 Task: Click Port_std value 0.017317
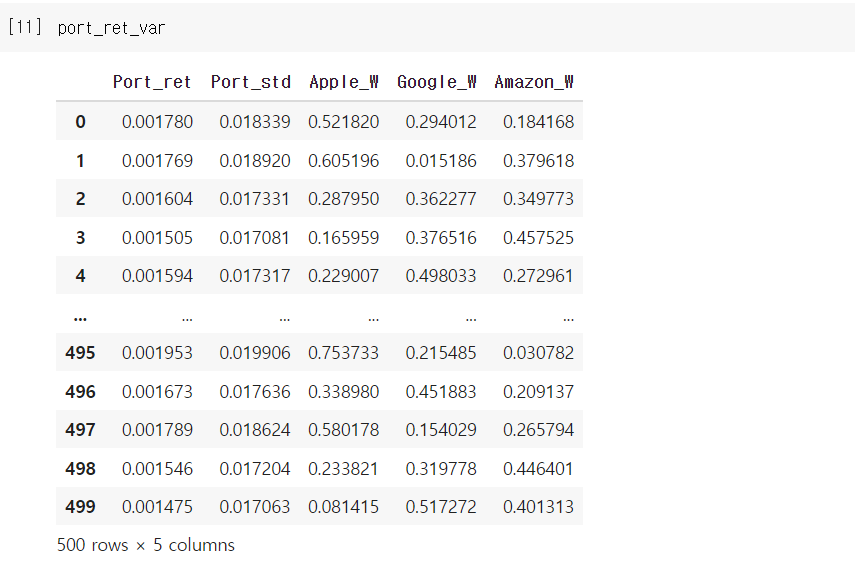click(x=255, y=276)
